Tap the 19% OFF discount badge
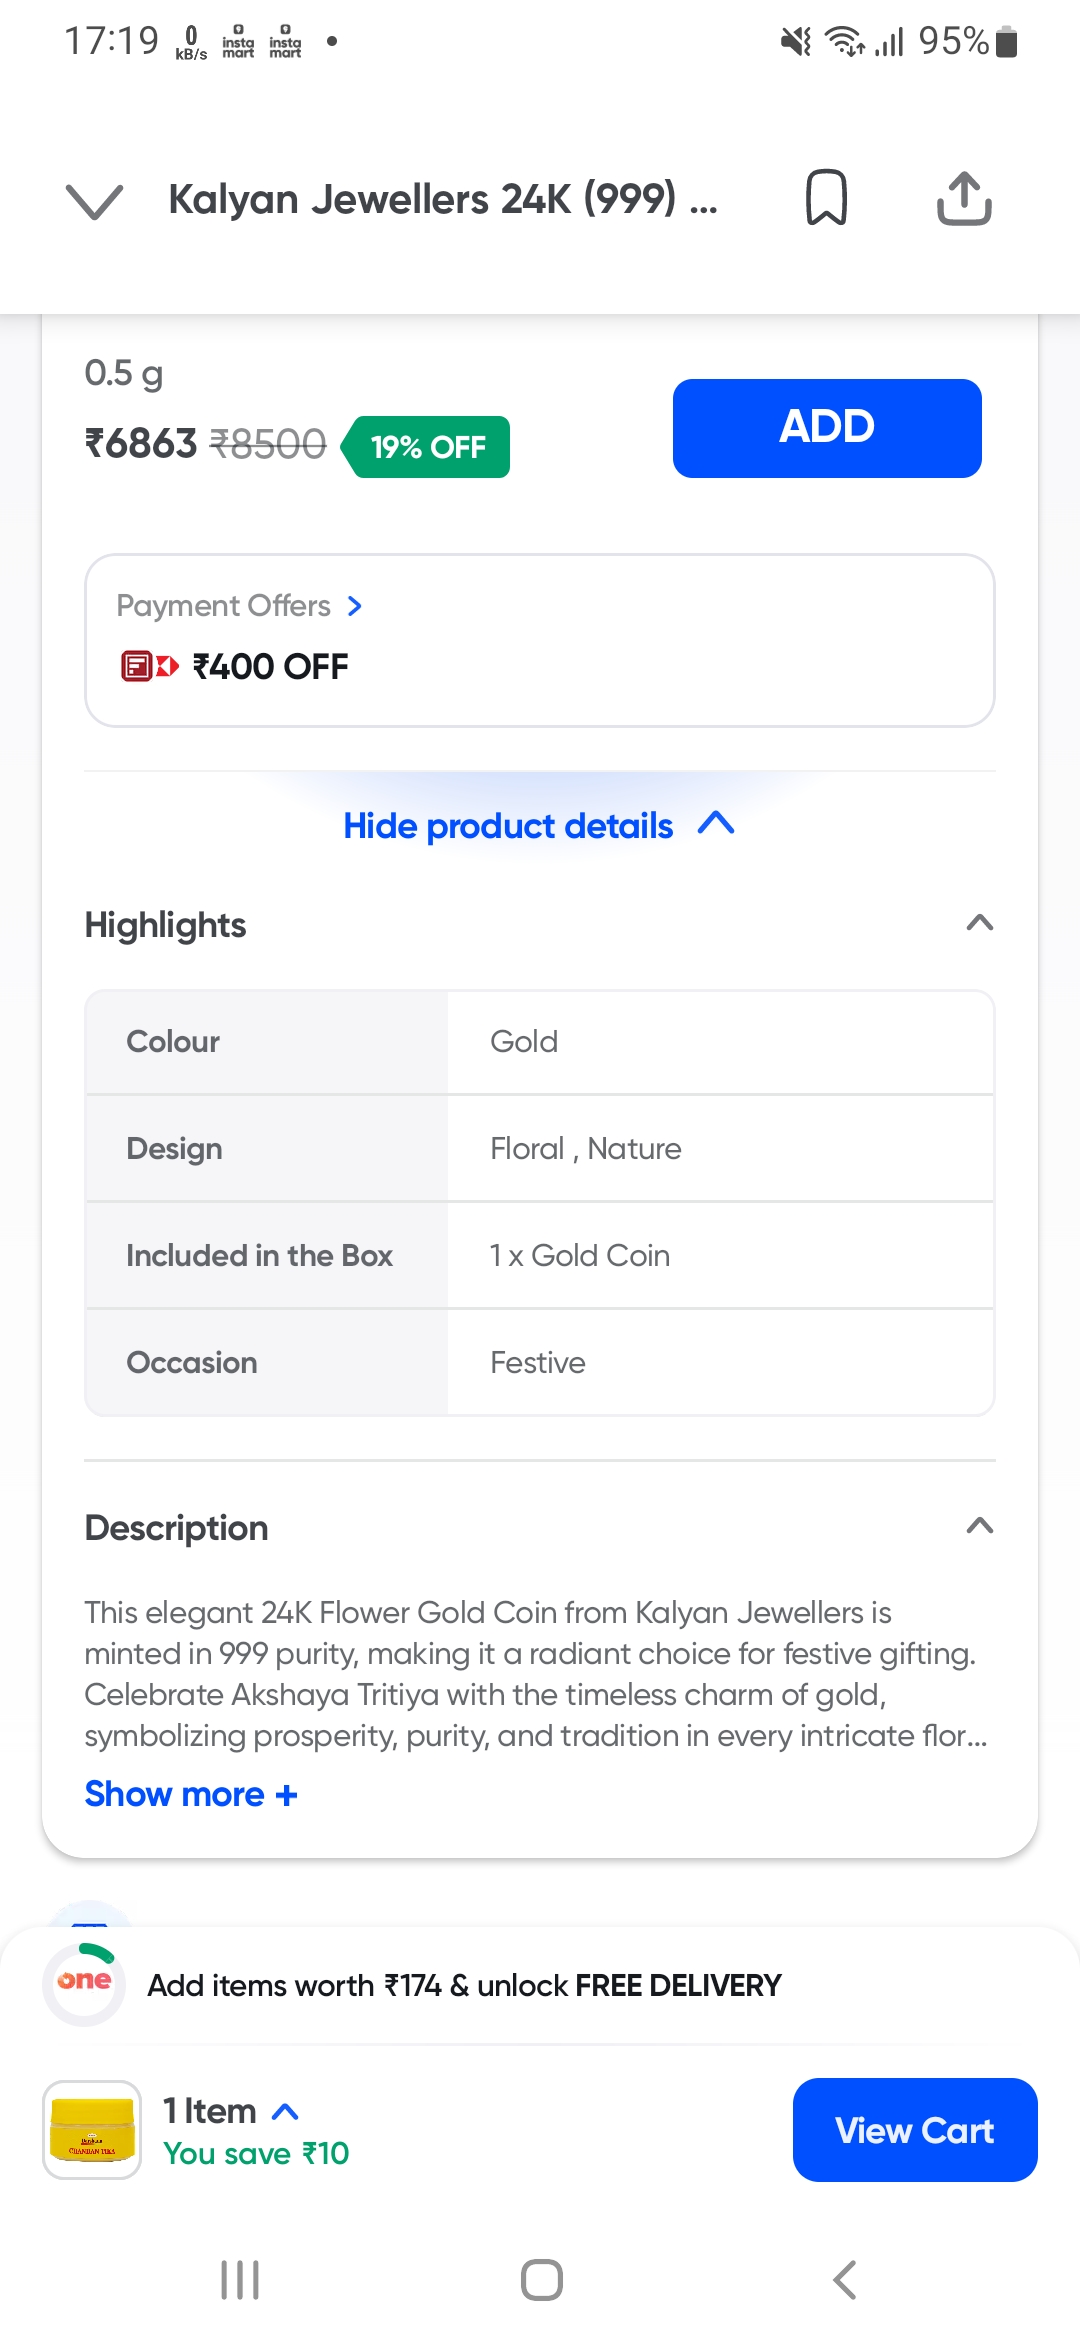This screenshot has width=1080, height=2340. (428, 446)
